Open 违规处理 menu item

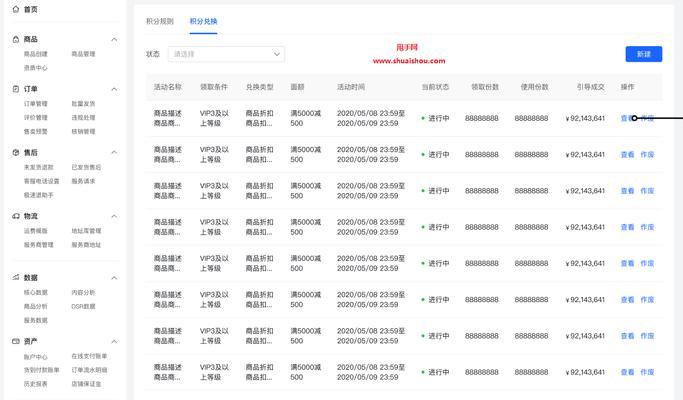tap(83, 118)
